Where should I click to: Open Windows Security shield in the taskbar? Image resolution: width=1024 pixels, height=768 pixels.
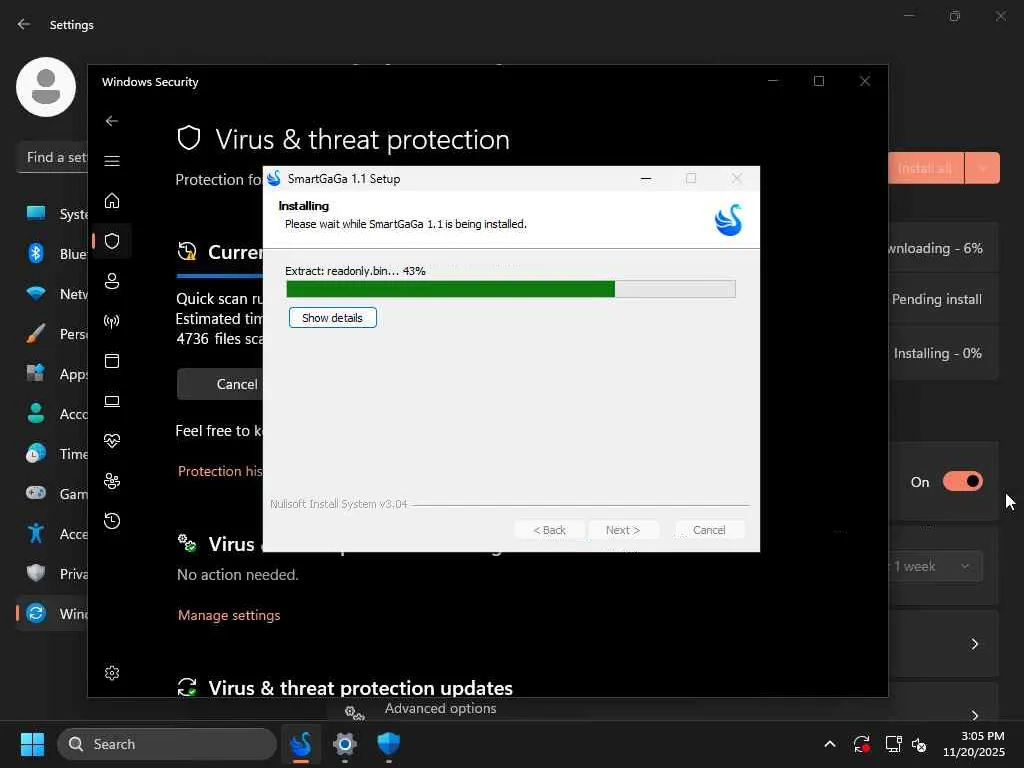(389, 743)
